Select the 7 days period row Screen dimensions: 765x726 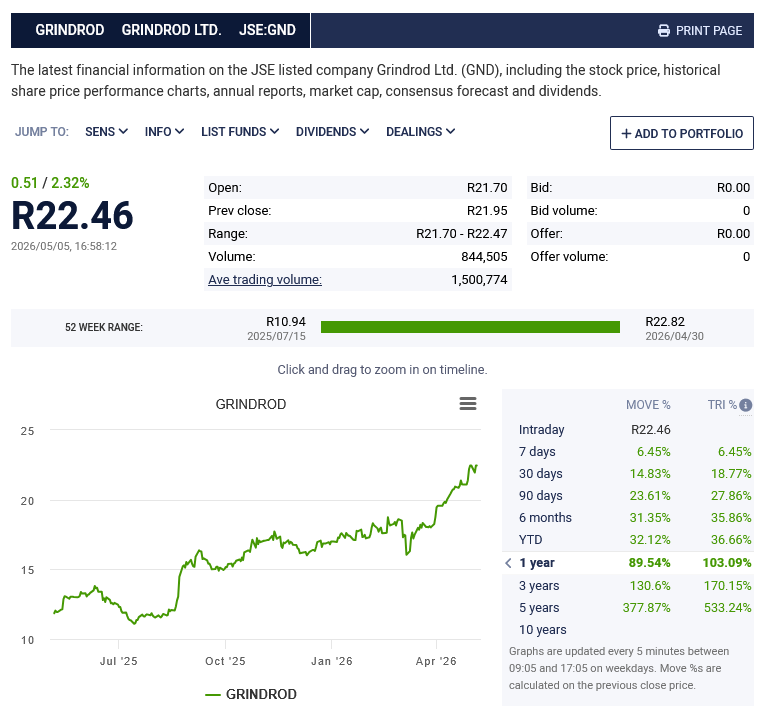coord(628,452)
